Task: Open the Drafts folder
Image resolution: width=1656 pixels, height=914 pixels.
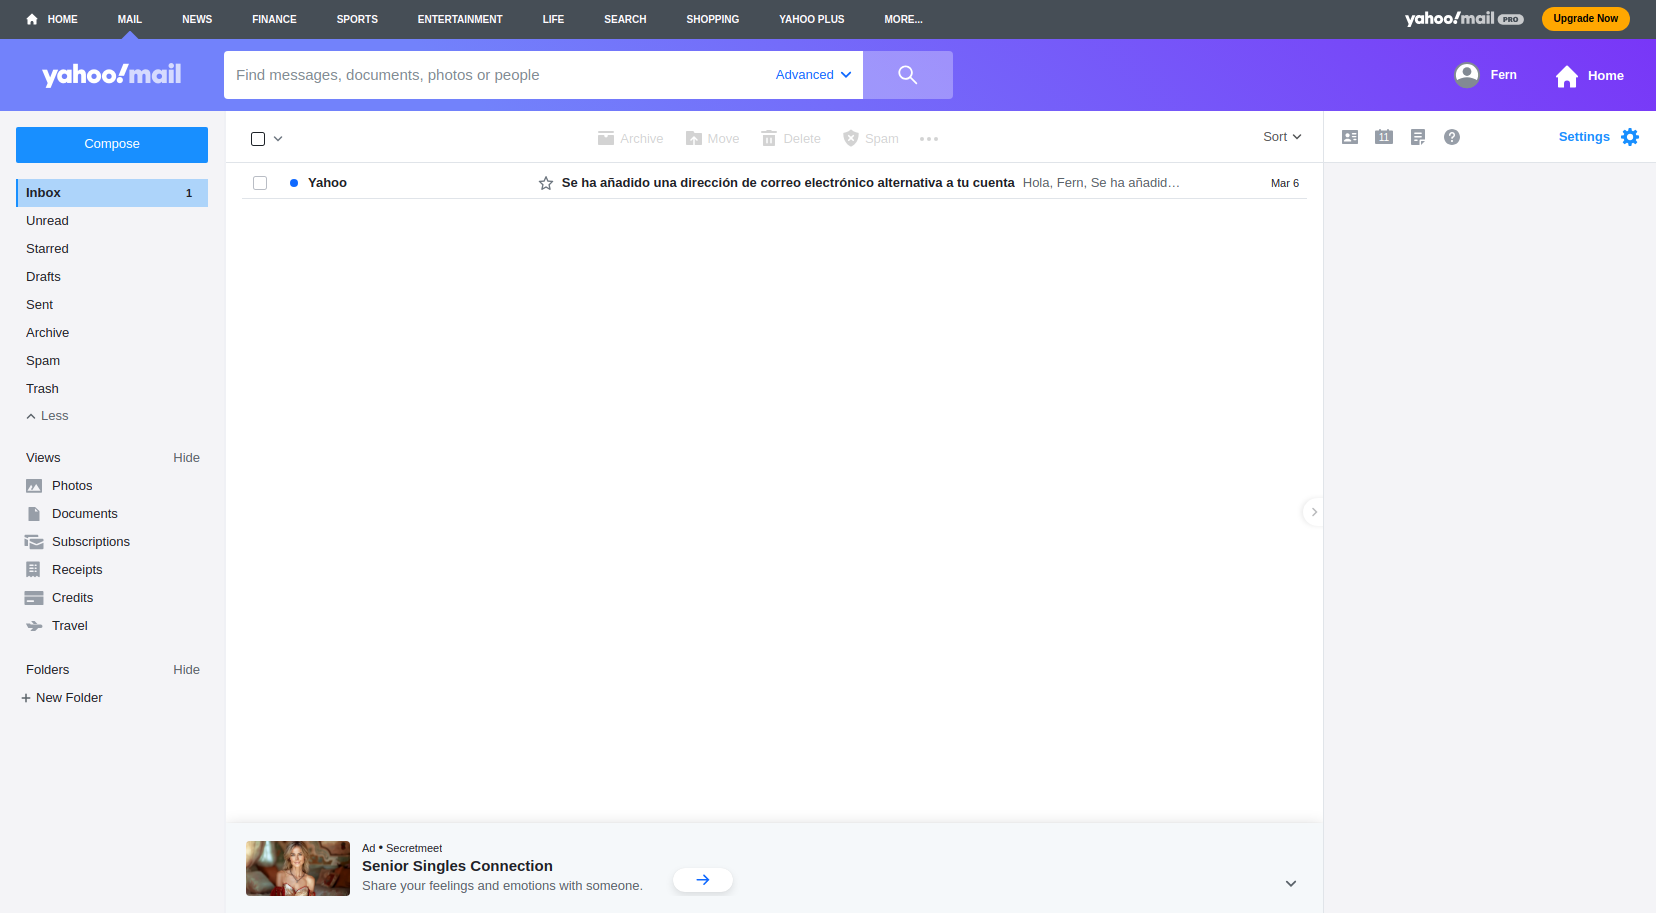Action: click(43, 277)
